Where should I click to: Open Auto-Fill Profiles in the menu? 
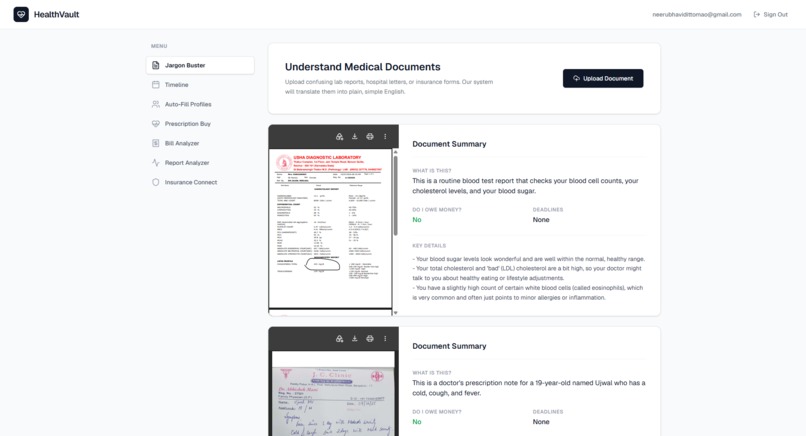(200, 104)
